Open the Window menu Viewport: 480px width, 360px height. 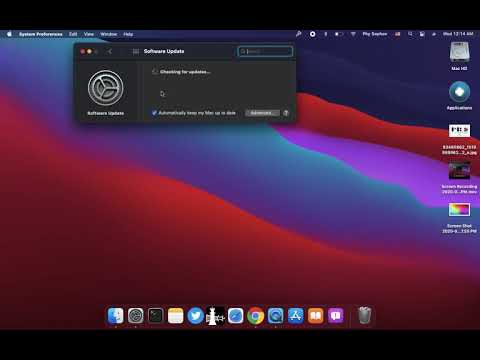click(x=109, y=34)
